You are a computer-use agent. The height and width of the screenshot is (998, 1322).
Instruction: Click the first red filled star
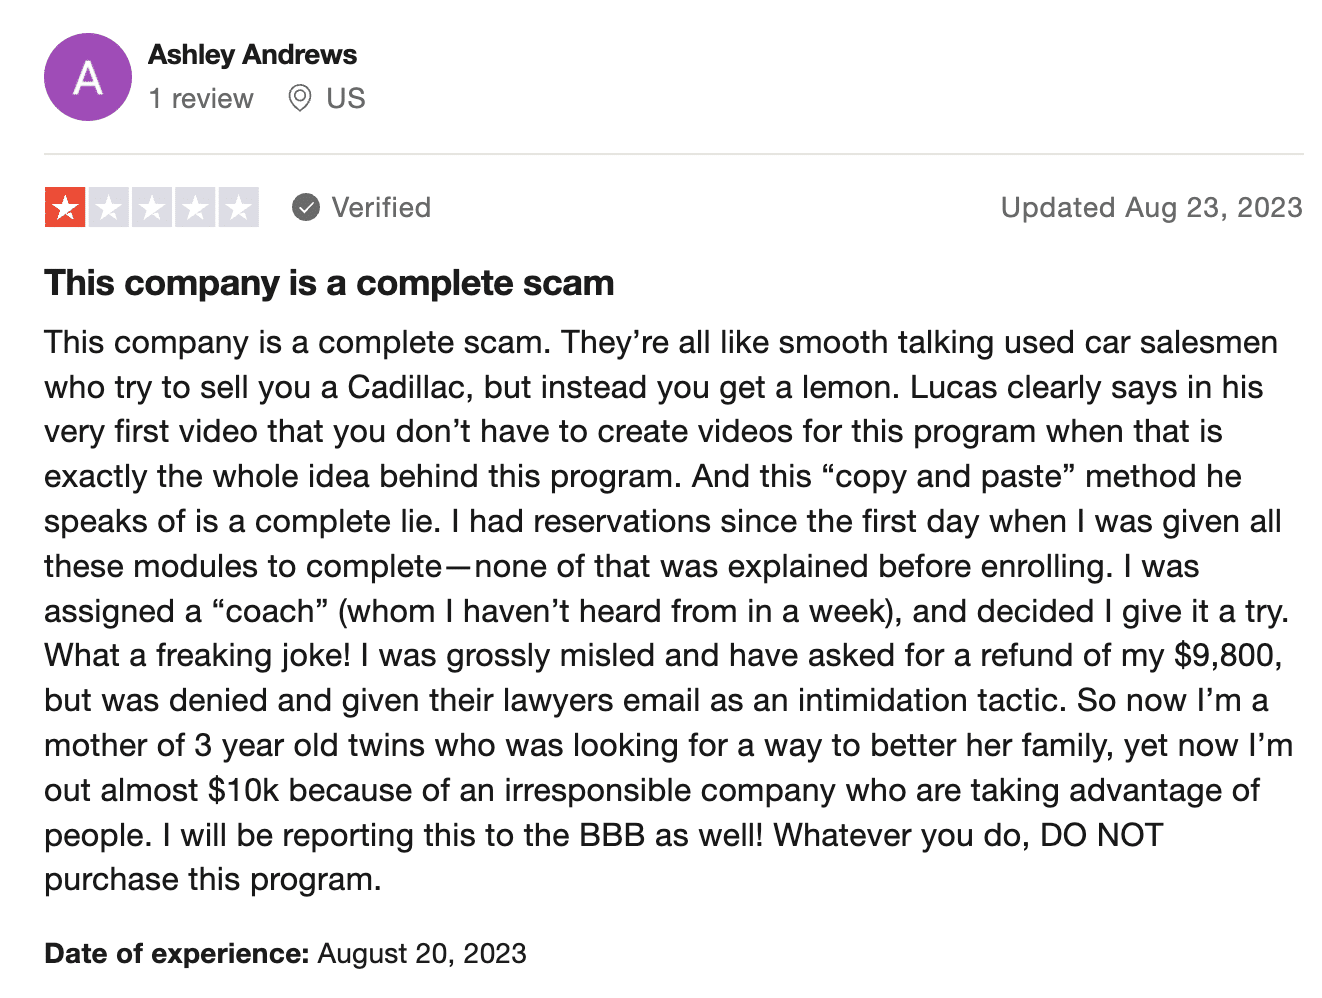coord(65,207)
